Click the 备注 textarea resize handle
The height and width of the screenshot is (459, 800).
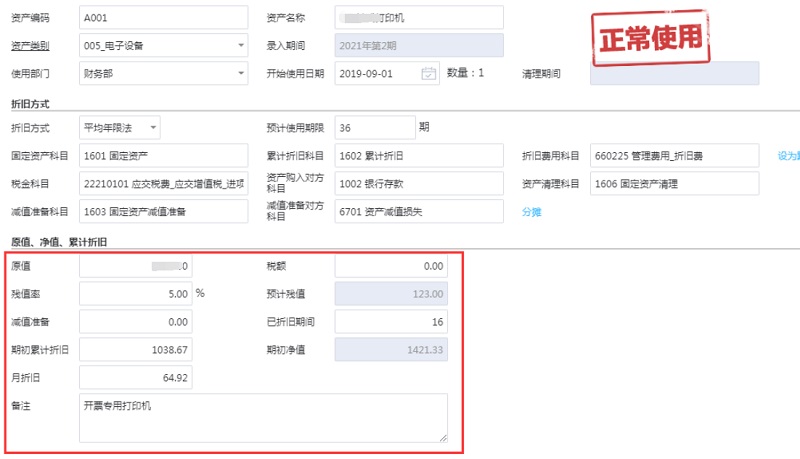(441, 436)
